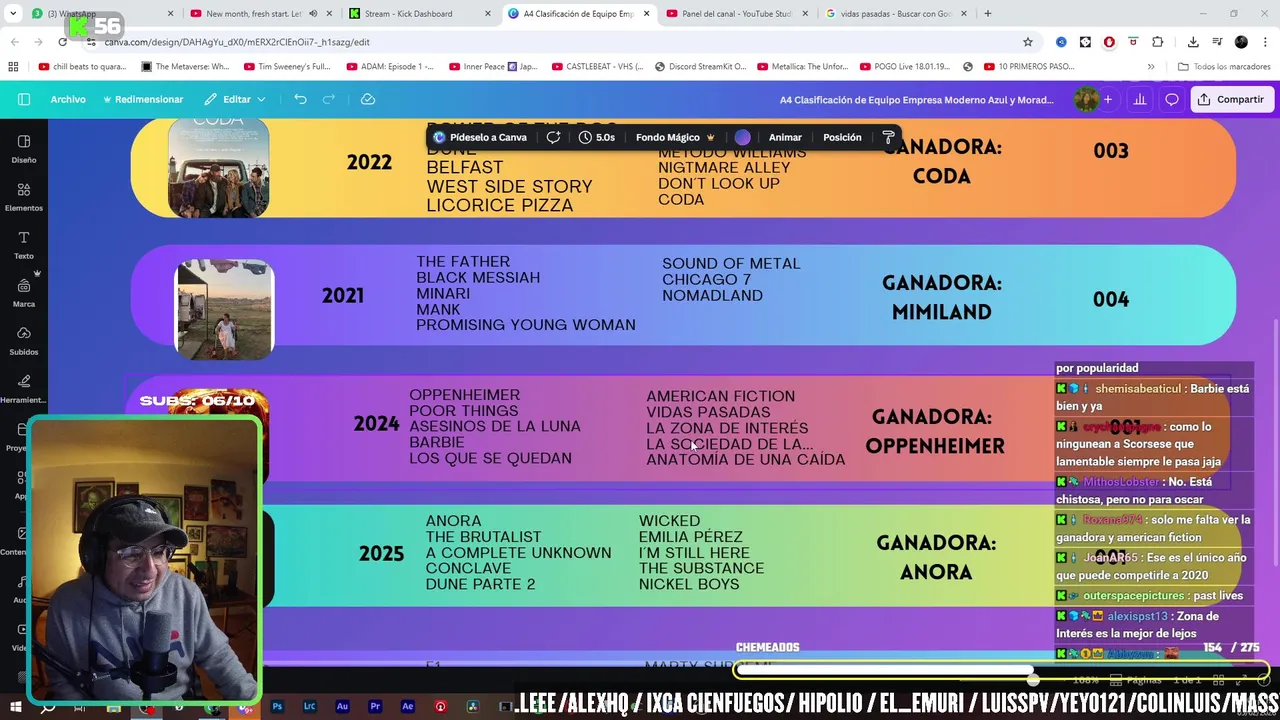Open the analytics chart icon
The width and height of the screenshot is (1280, 720).
click(1140, 99)
